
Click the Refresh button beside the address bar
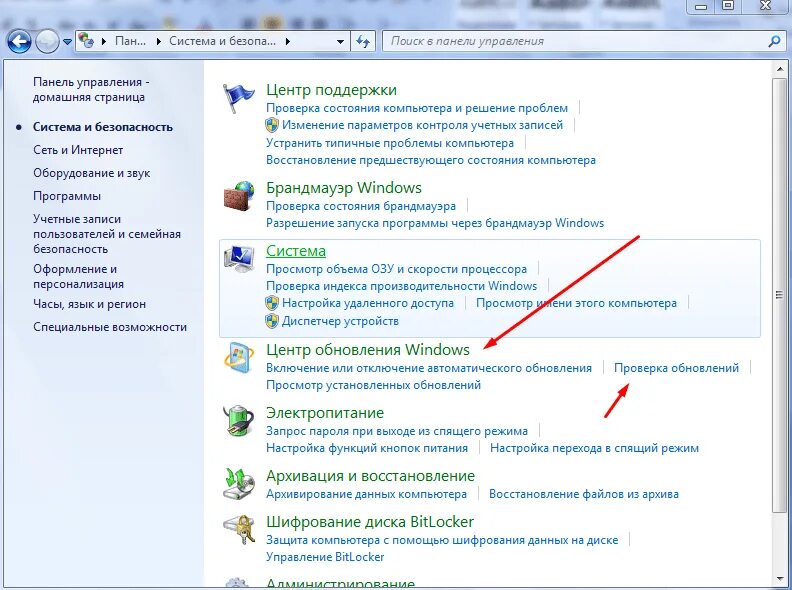click(x=363, y=41)
